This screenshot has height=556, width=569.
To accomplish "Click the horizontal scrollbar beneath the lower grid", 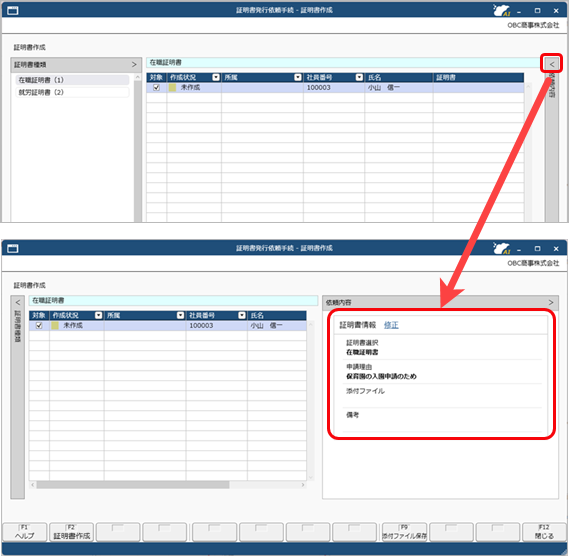I will [x=168, y=485].
